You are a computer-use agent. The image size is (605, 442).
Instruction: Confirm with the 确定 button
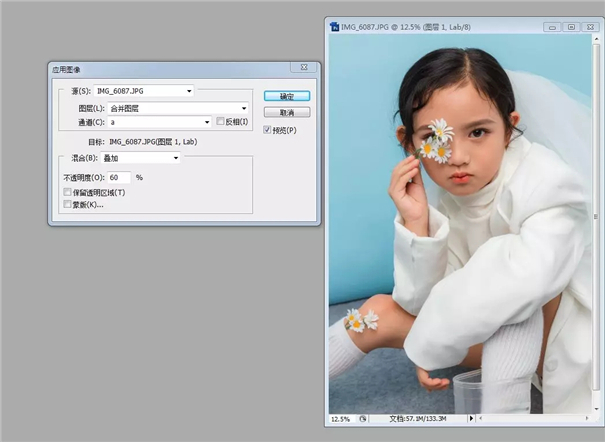[x=287, y=96]
